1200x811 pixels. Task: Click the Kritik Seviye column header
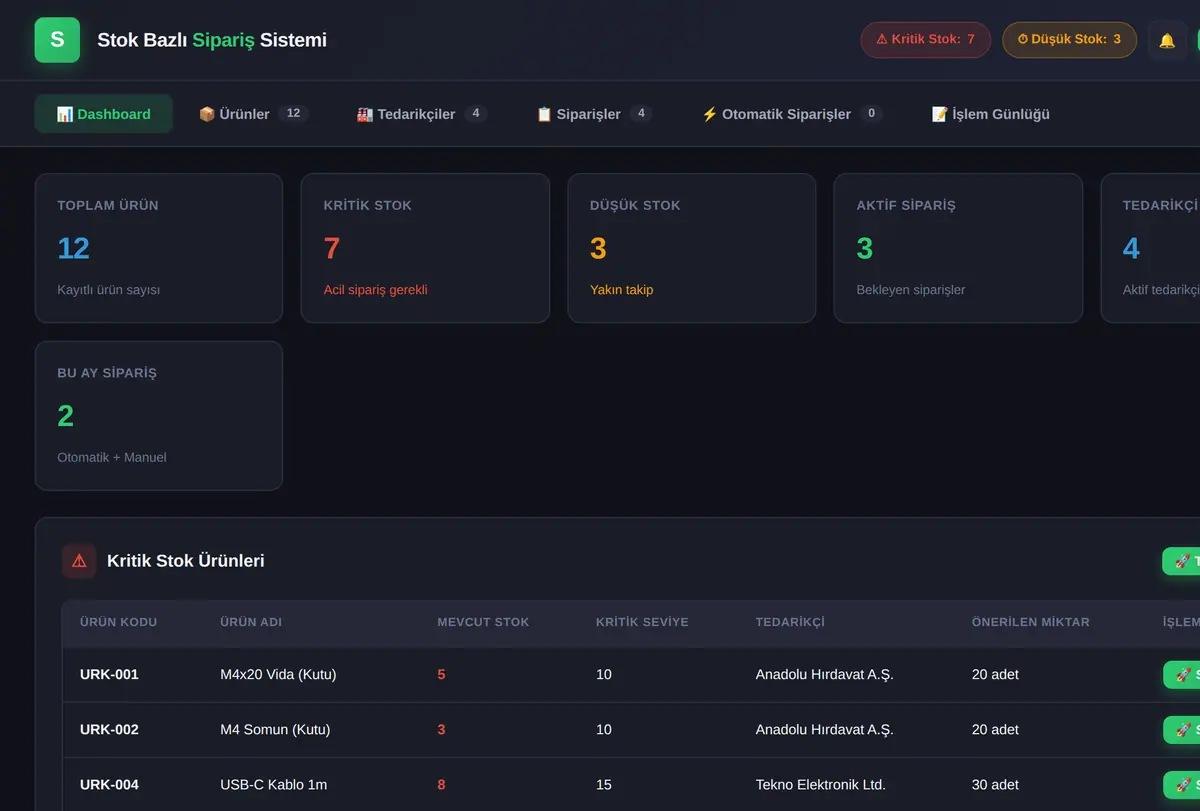642,622
